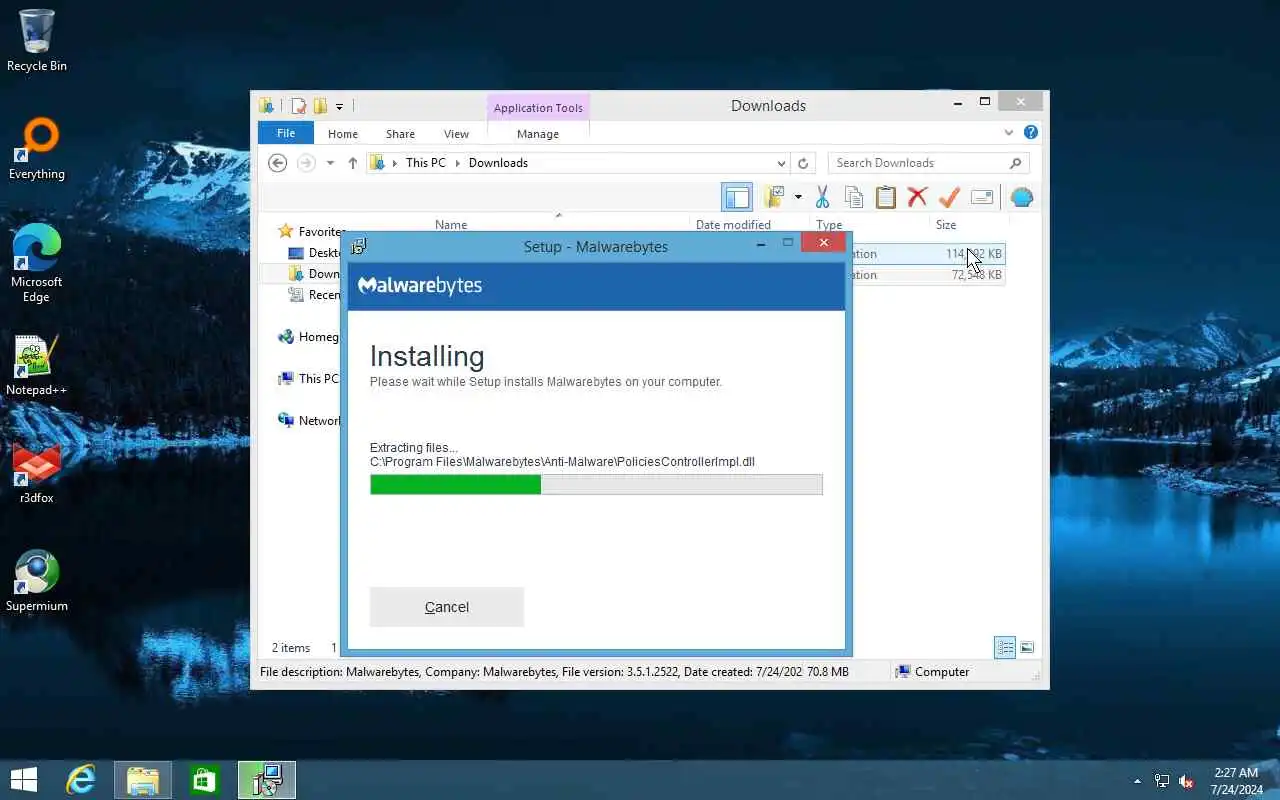Open the Customize Quick Access Toolbar dropdown
This screenshot has height=800, width=1280.
click(x=340, y=106)
